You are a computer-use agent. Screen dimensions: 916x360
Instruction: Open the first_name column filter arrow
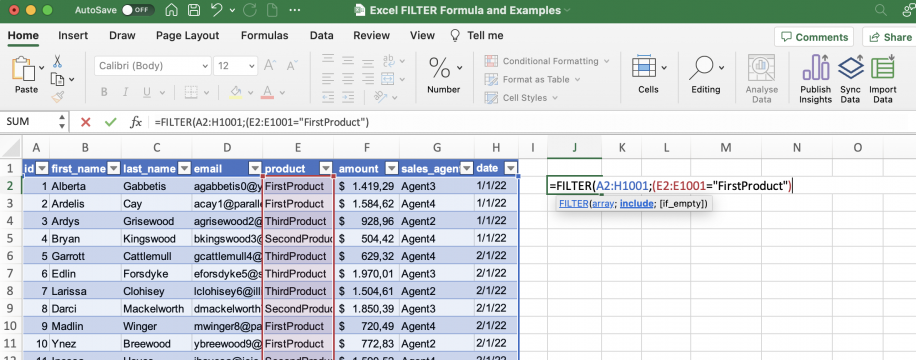[113, 168]
